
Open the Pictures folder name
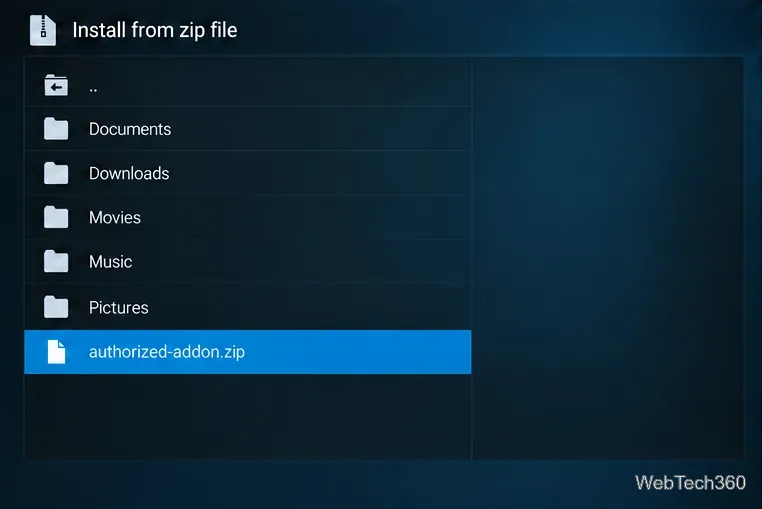119,308
